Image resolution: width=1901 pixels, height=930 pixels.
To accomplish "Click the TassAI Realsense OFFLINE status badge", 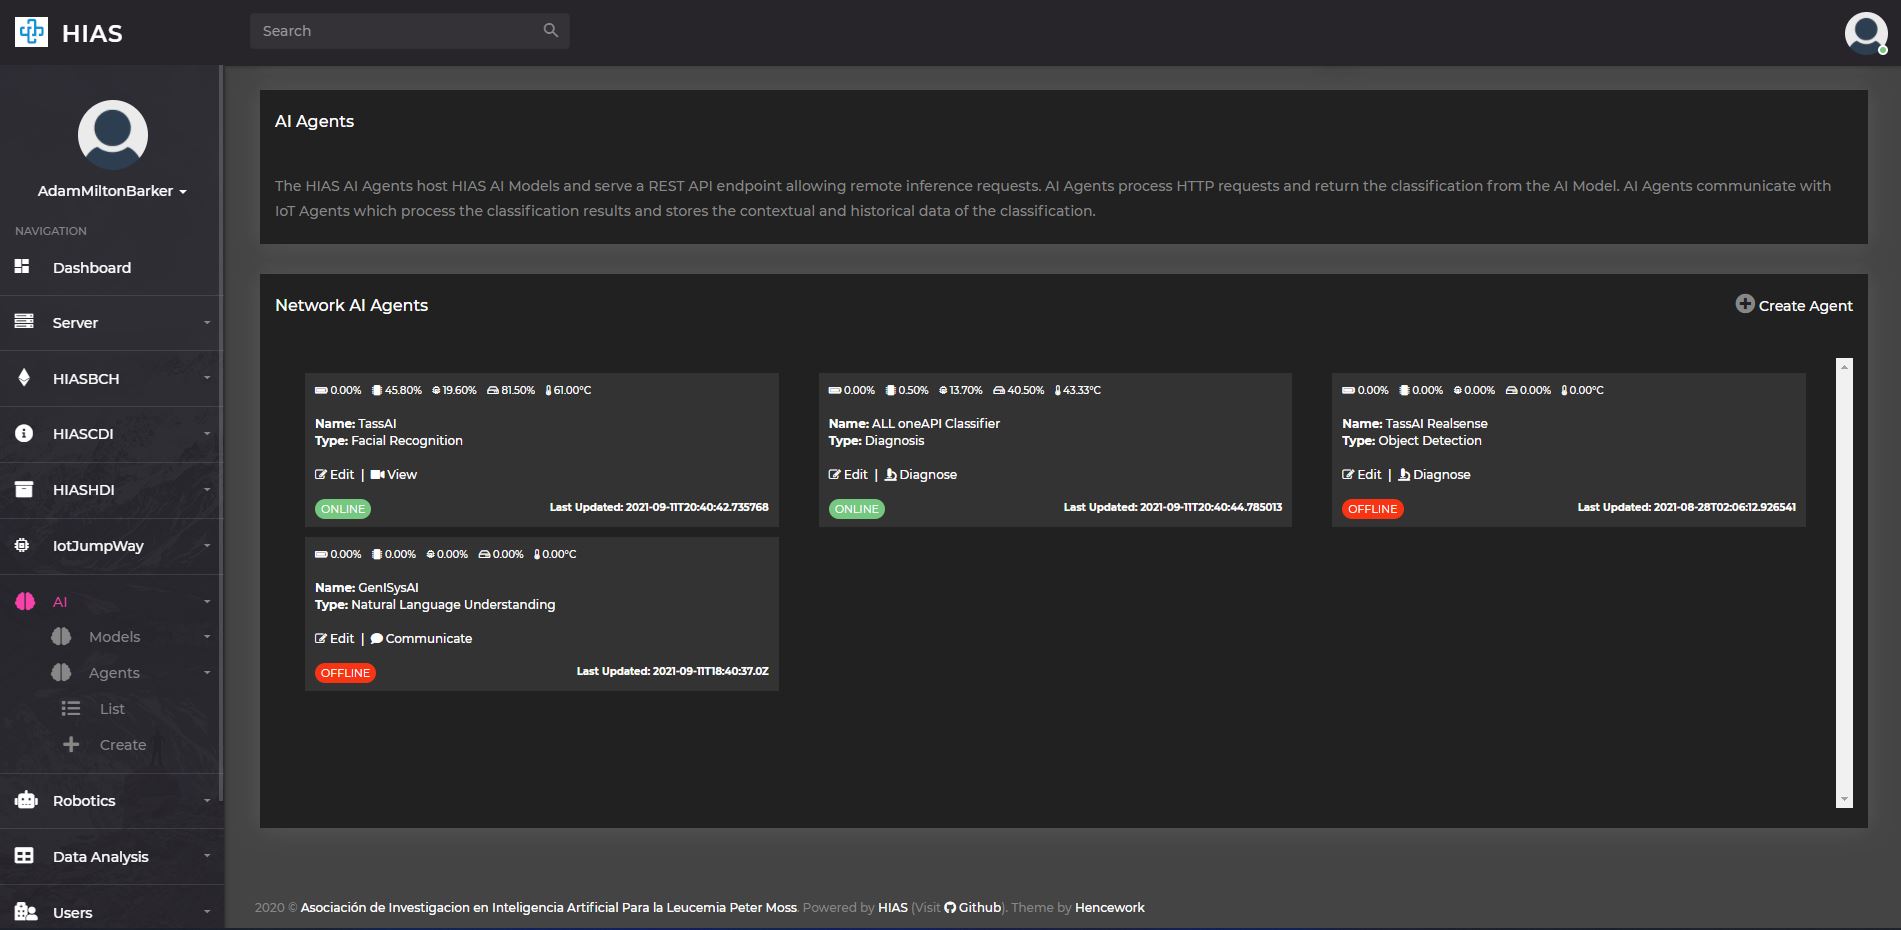I will coord(1373,509).
